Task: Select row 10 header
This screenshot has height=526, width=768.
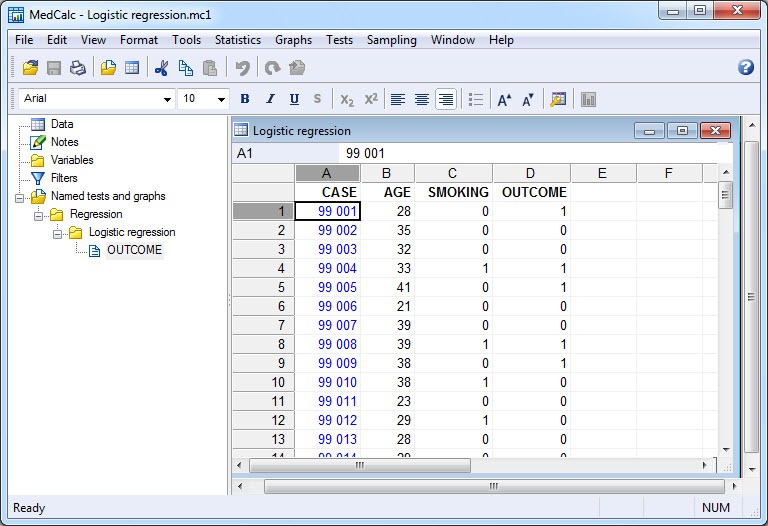Action: (264, 382)
